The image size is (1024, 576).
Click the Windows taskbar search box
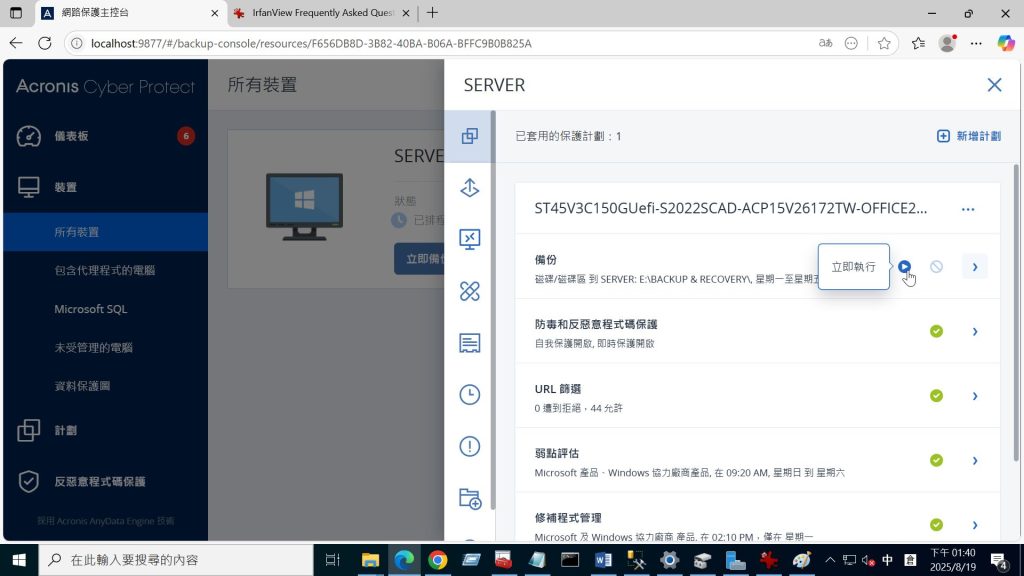(175, 560)
